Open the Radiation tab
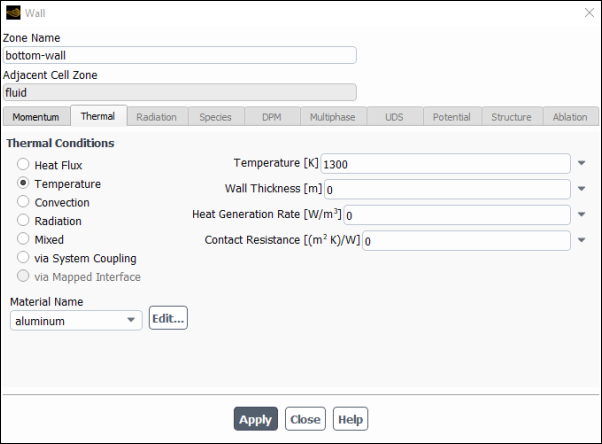This screenshot has height=444, width=602. point(156,117)
